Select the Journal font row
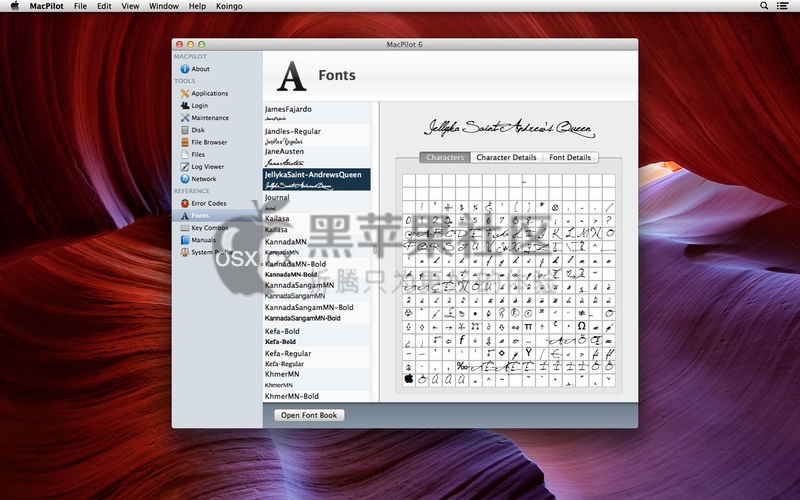The width and height of the screenshot is (800, 500). click(316, 202)
